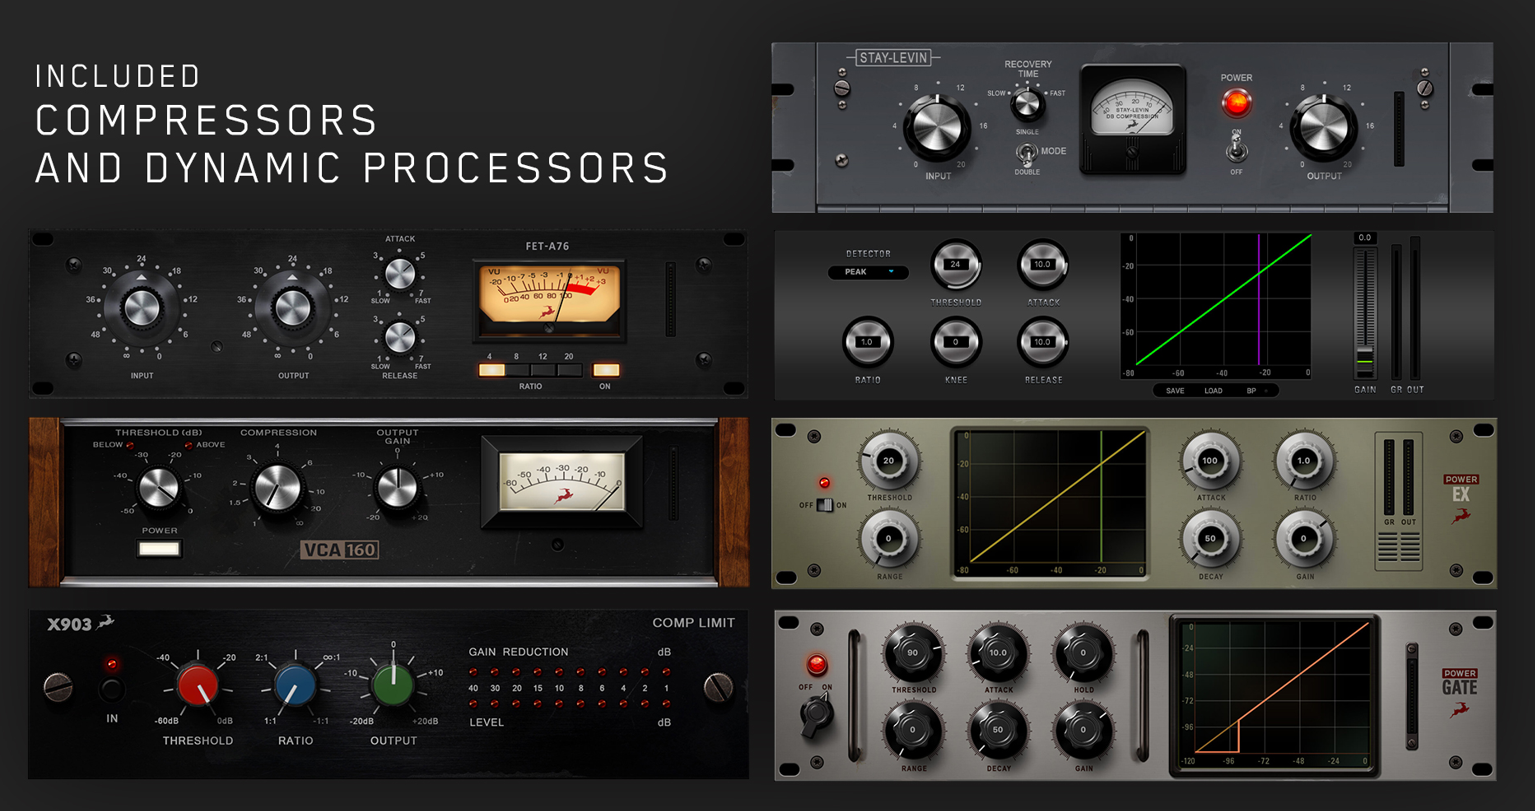The width and height of the screenshot is (1535, 811).
Task: Select ratio 8 on the FET-A76
Action: coord(517,370)
